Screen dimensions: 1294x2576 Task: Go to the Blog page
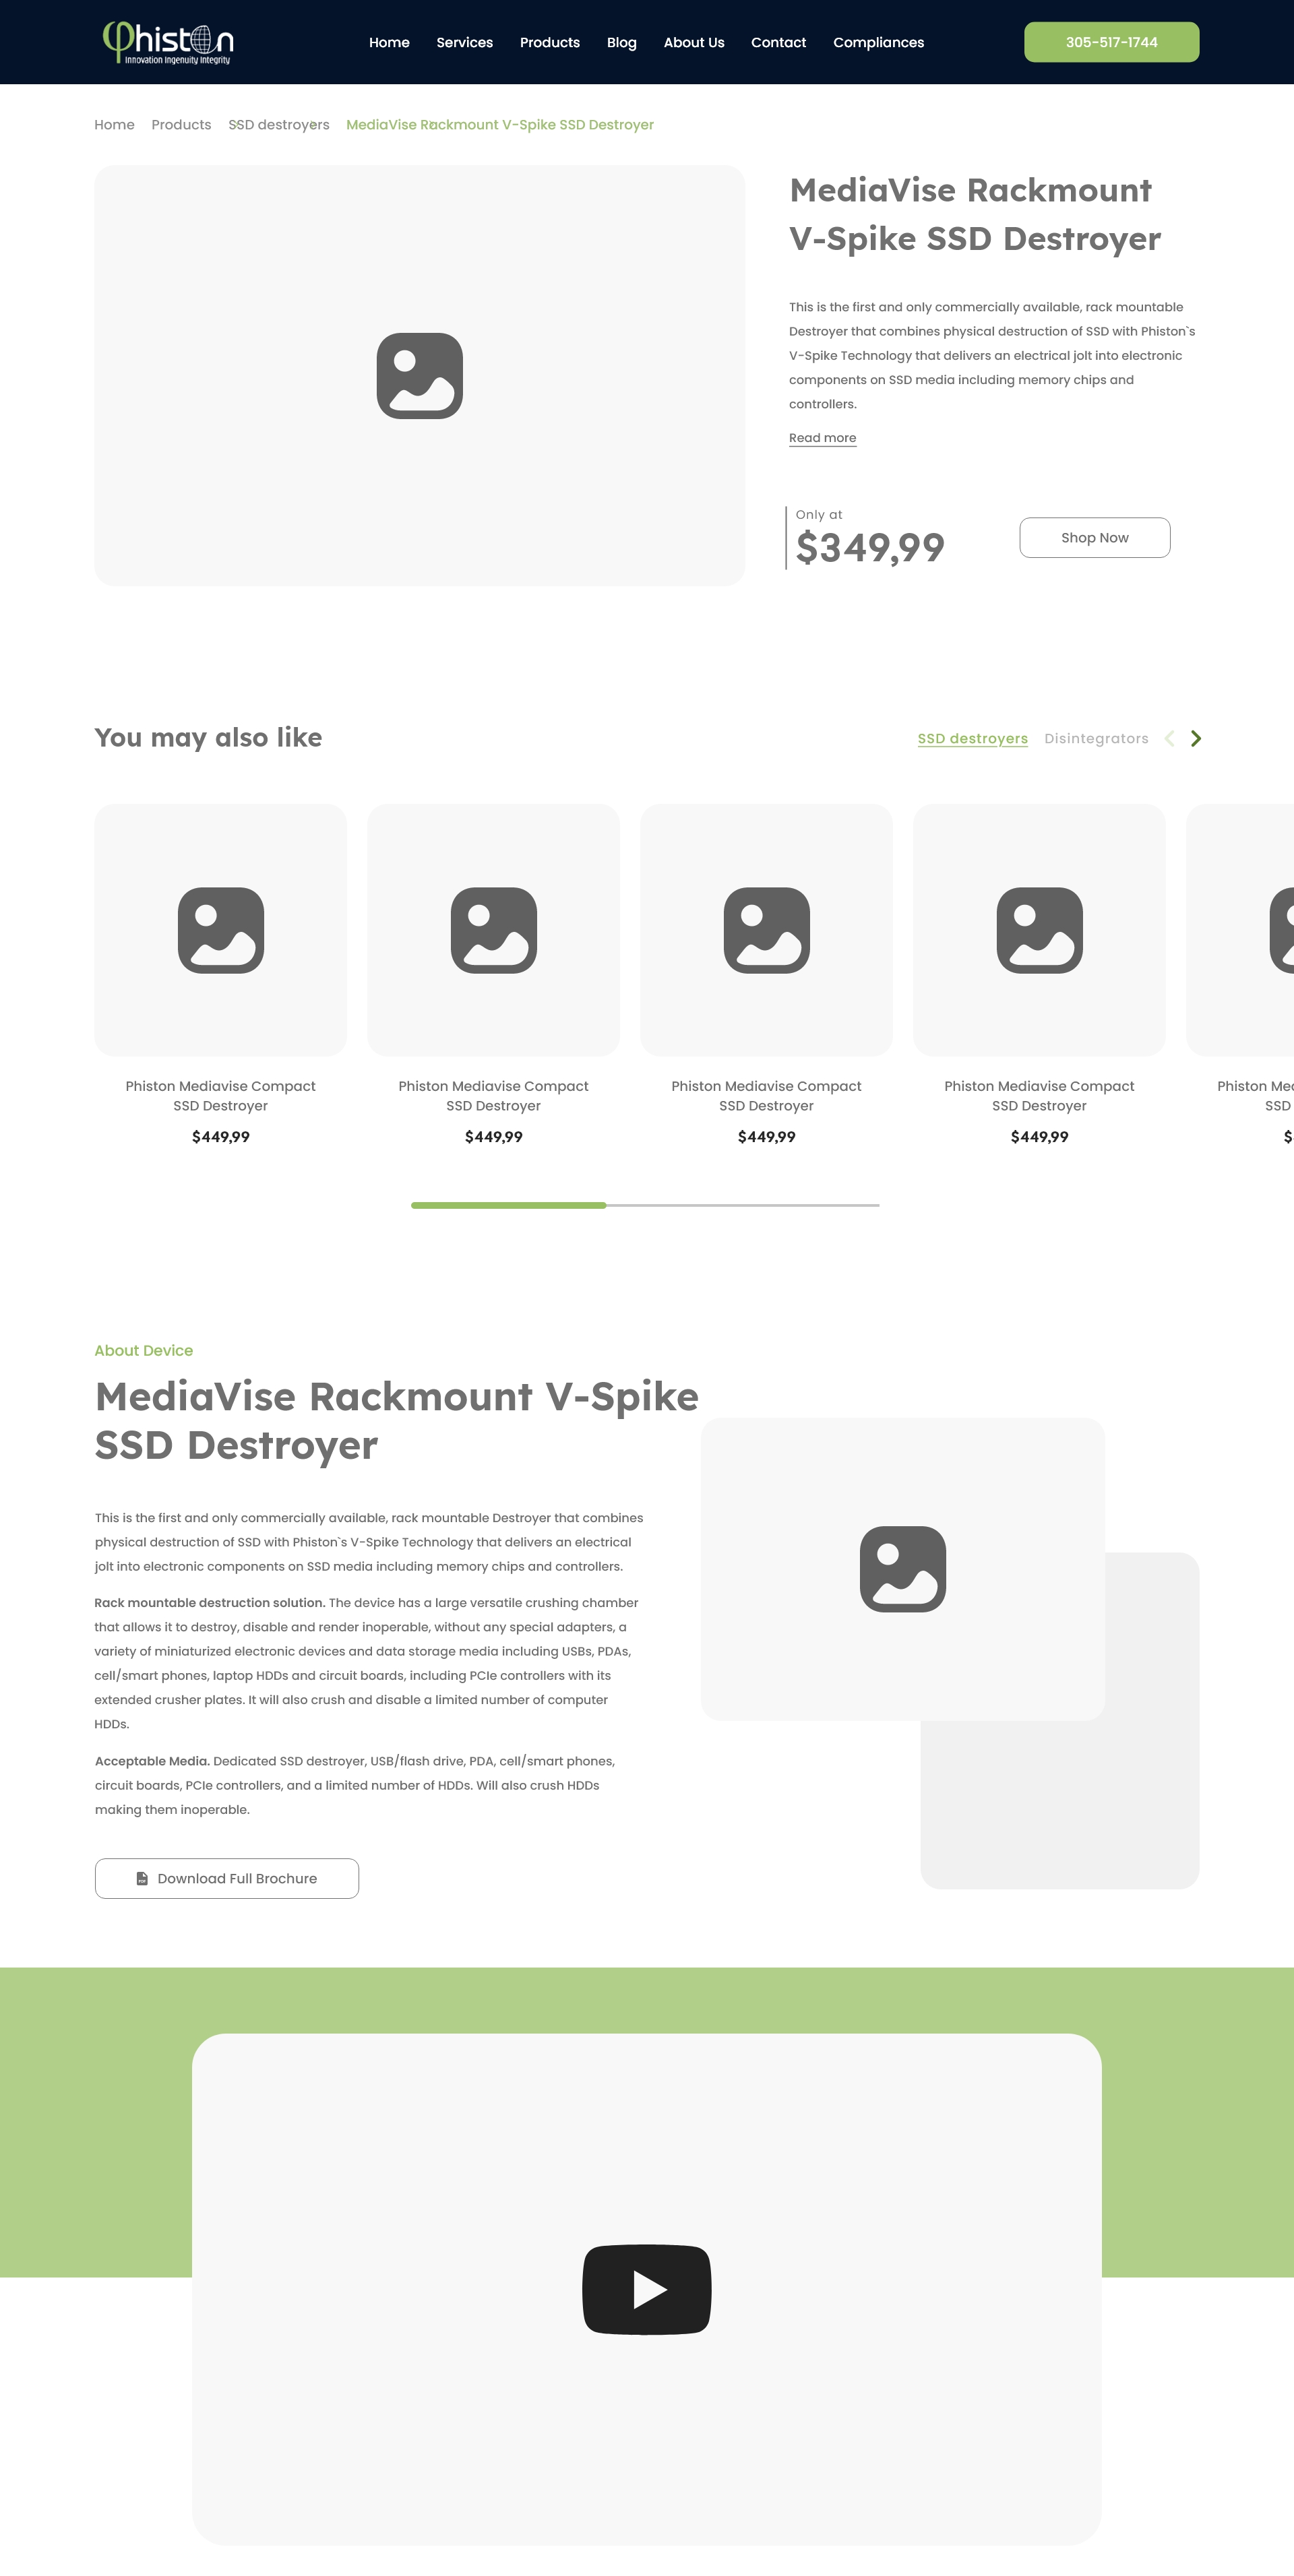coord(622,43)
